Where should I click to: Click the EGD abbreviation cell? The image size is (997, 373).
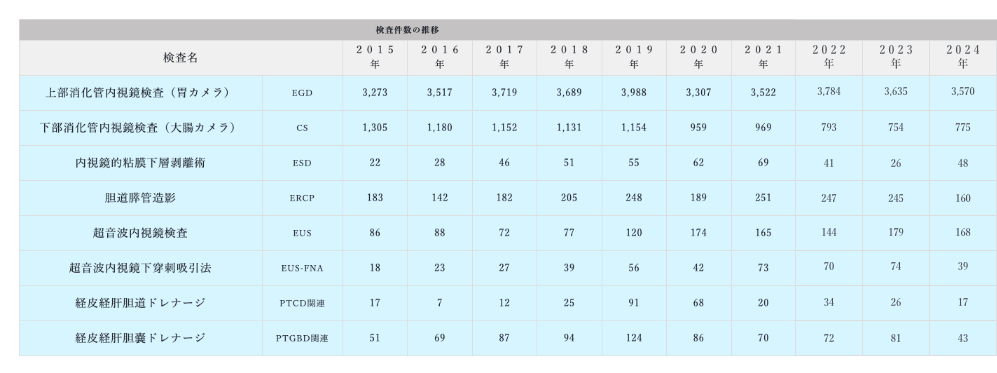302,93
